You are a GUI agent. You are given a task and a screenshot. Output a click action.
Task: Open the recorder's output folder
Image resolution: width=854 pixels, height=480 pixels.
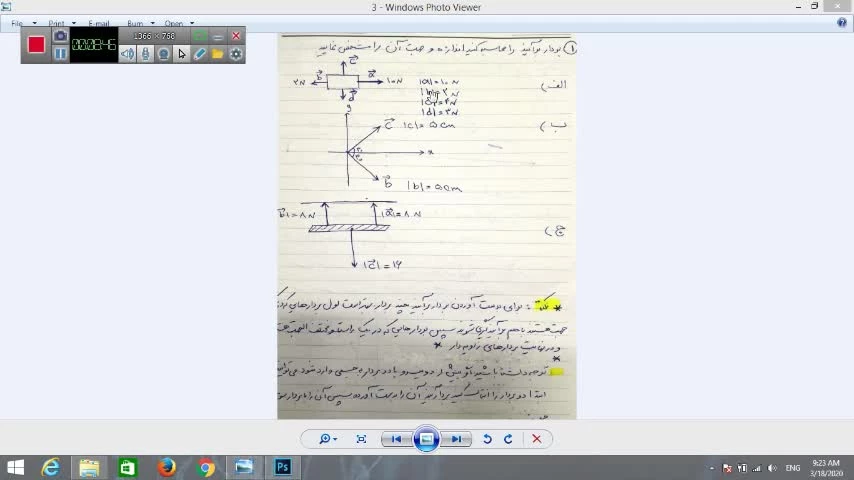218,54
